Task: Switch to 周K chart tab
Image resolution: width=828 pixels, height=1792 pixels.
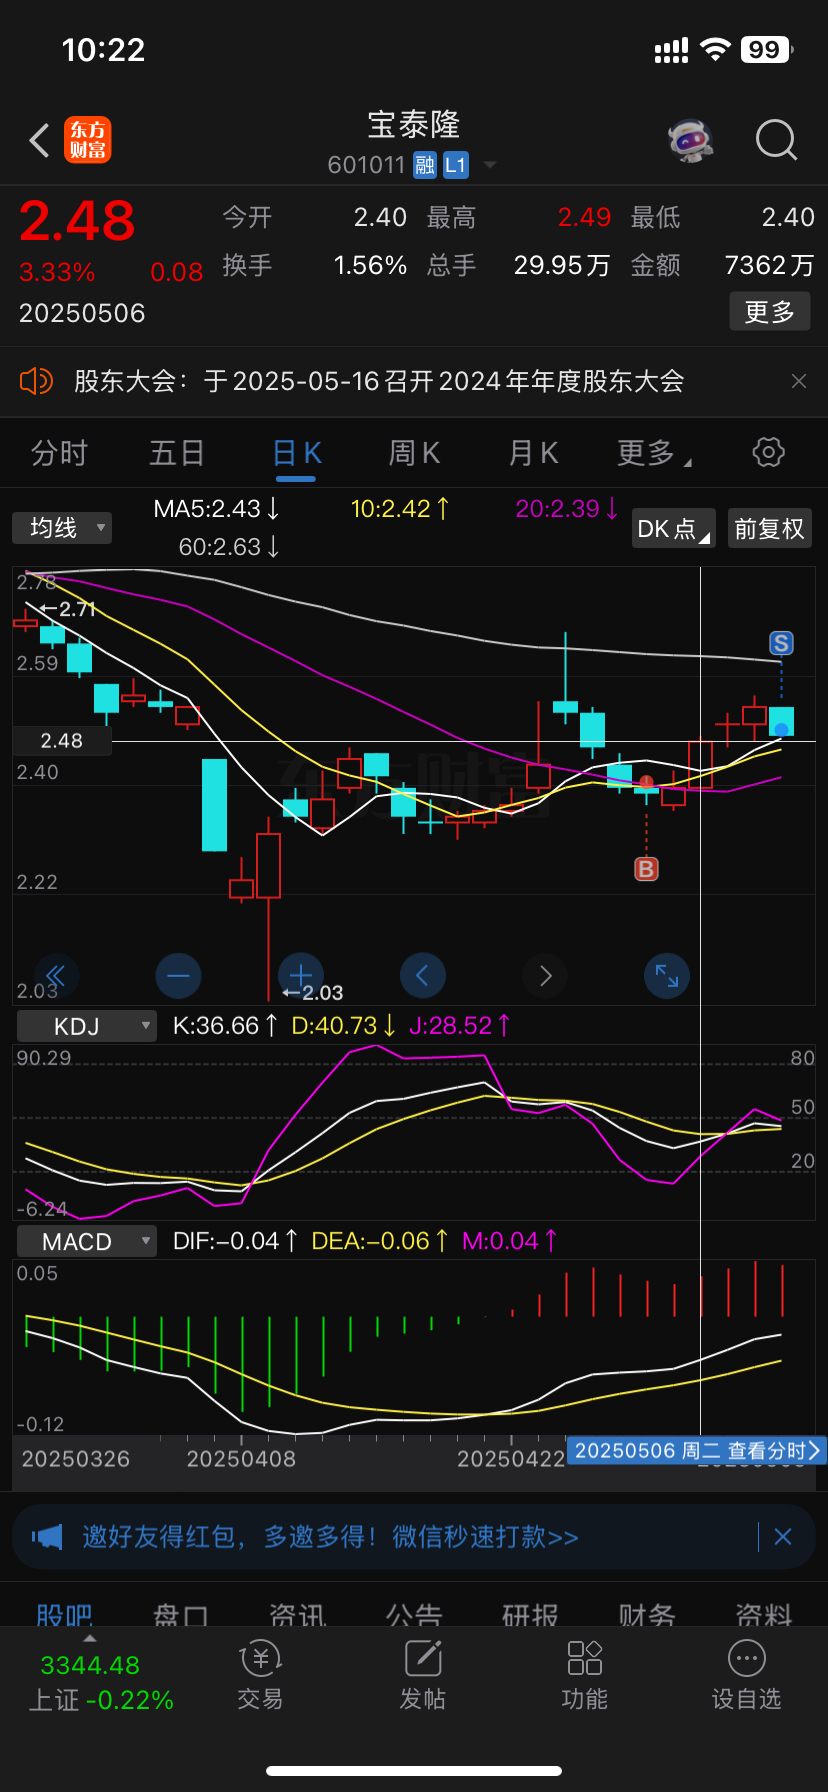Action: click(414, 453)
